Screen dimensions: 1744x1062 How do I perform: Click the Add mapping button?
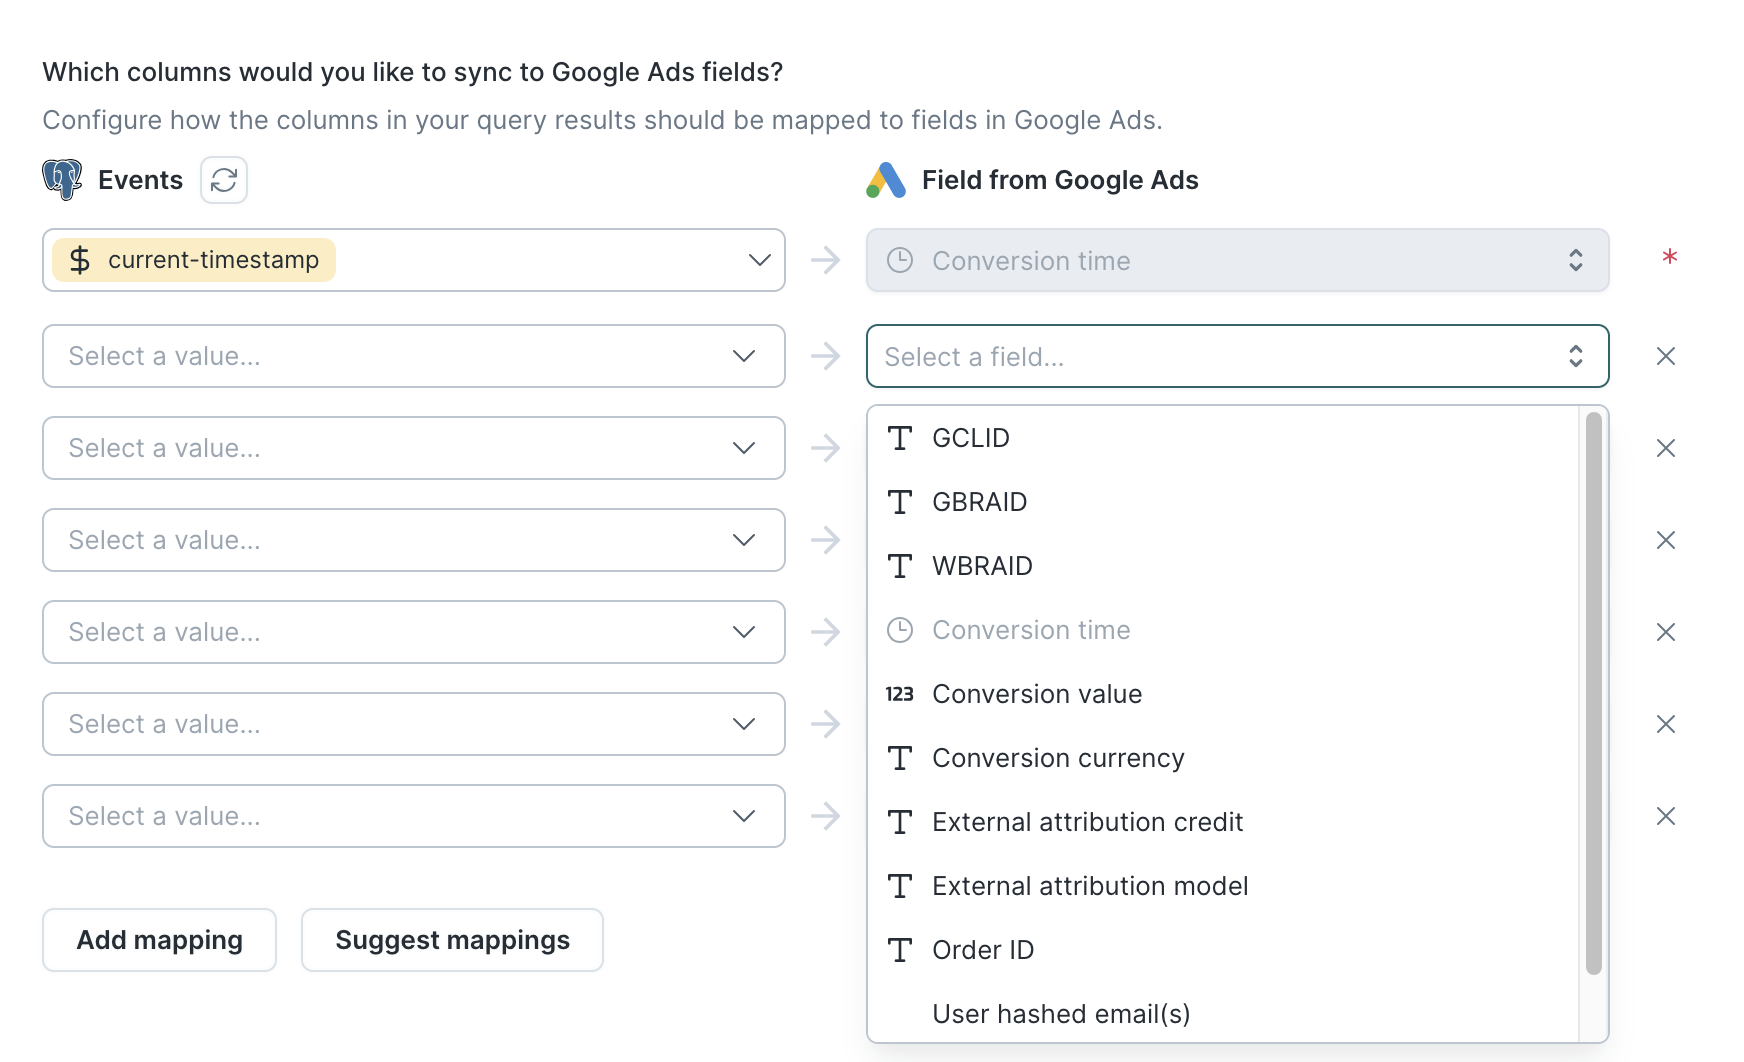[160, 940]
